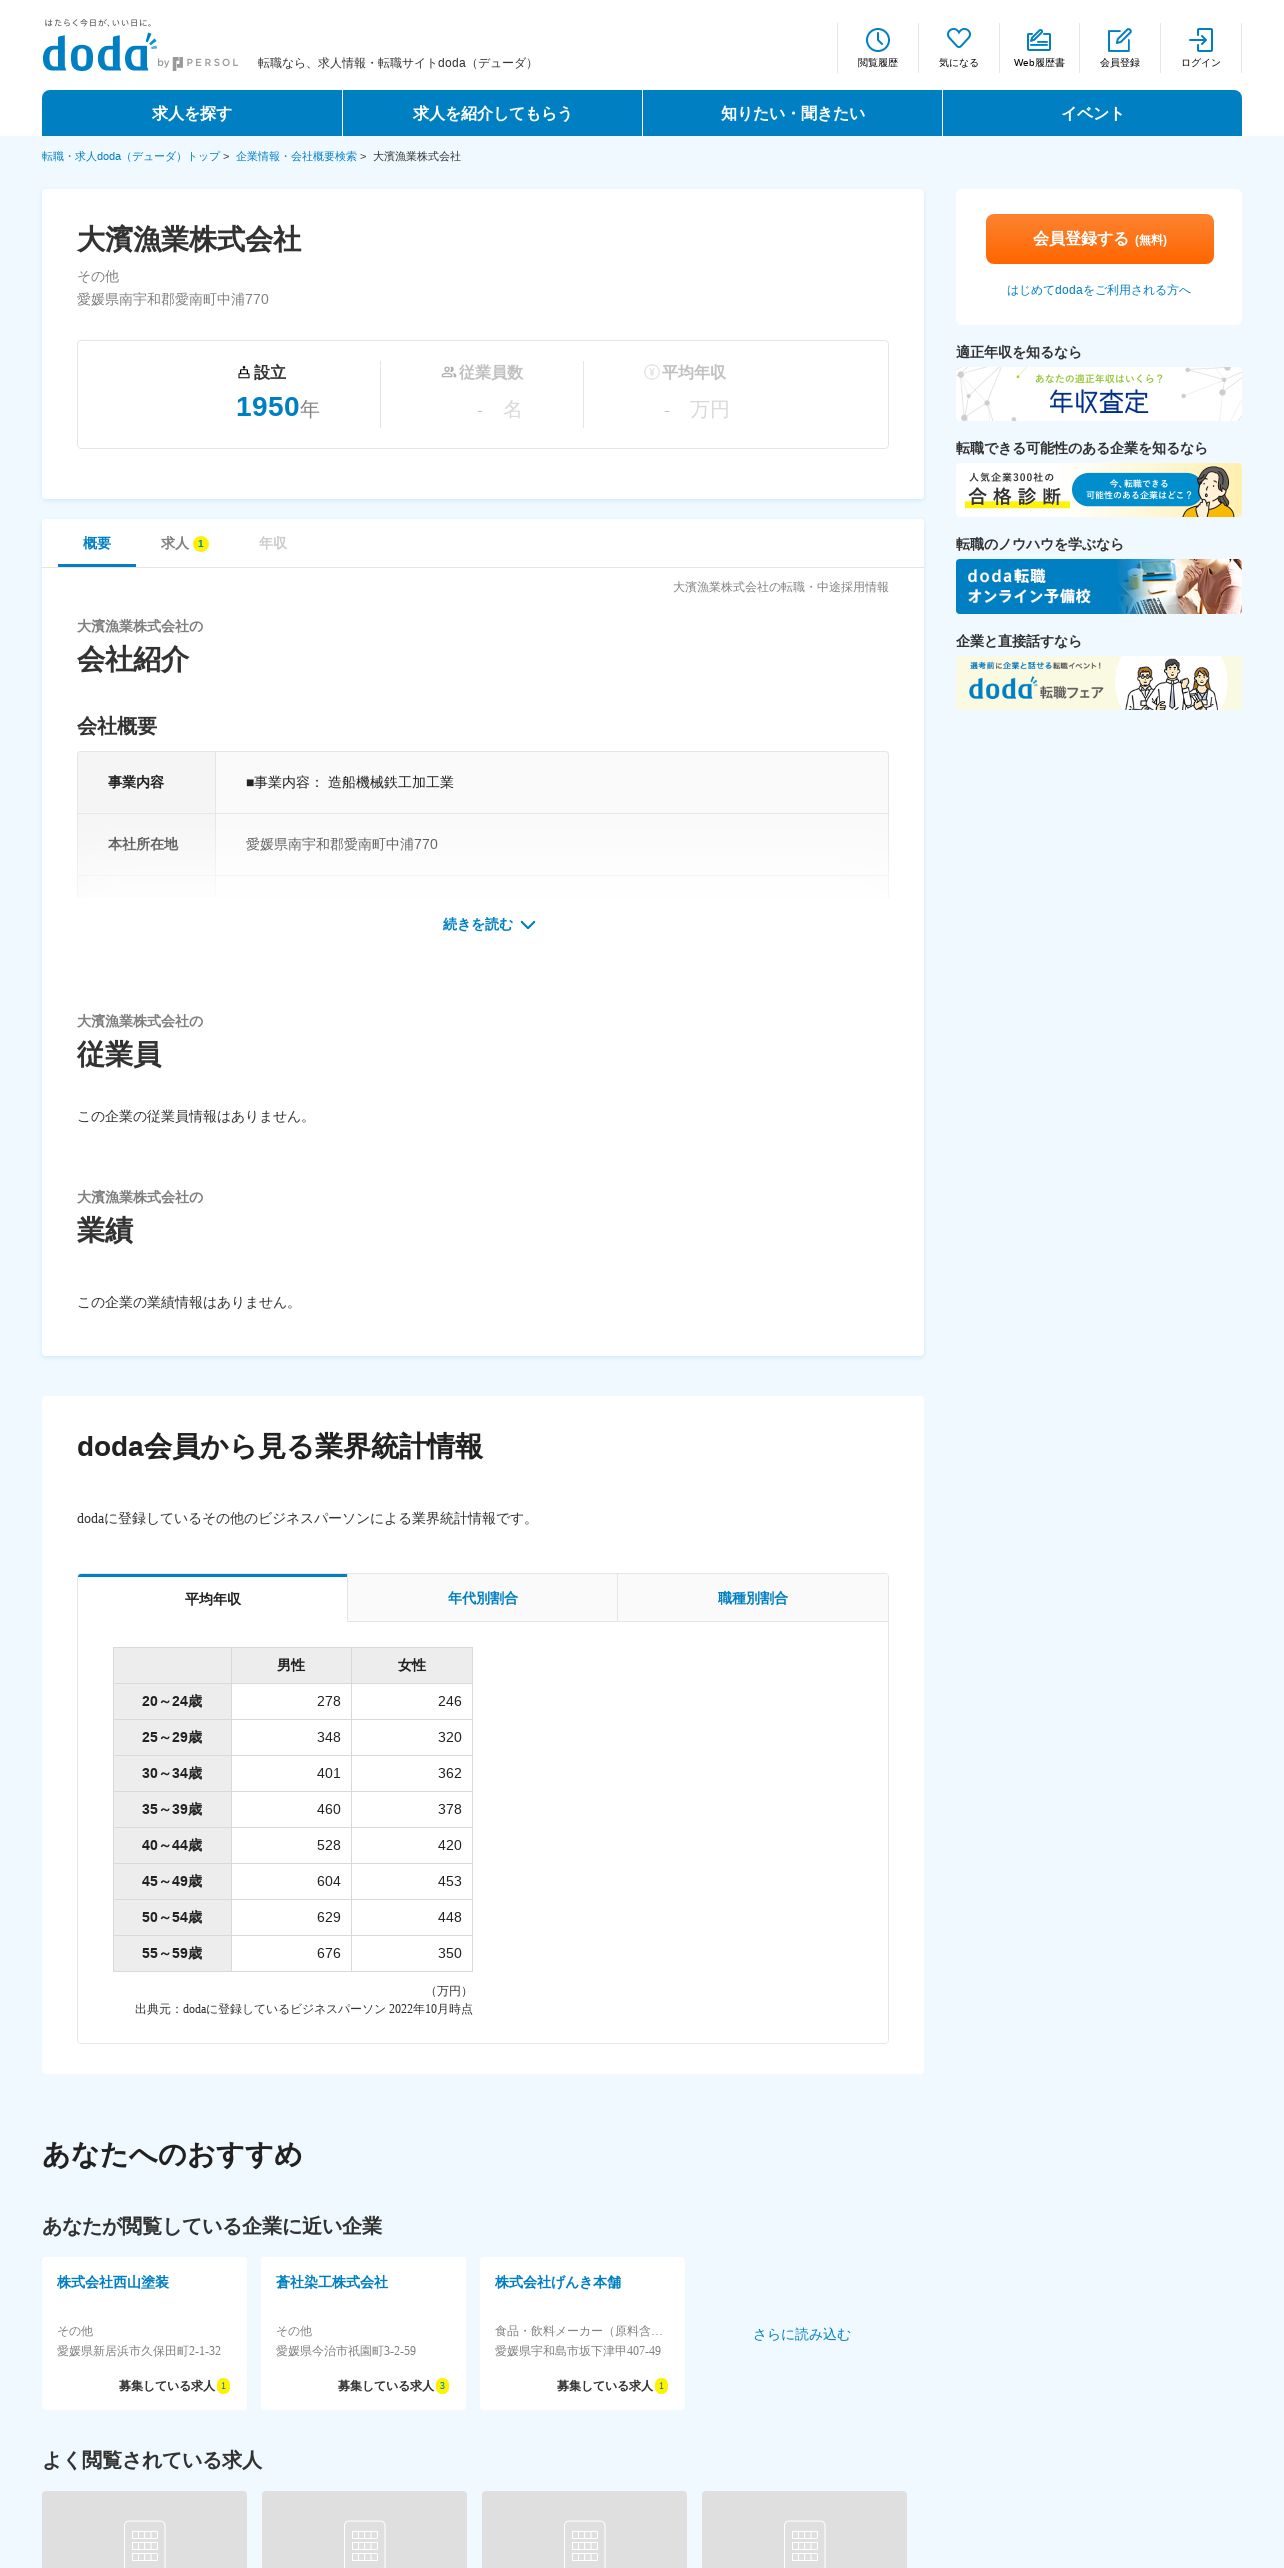Click the doda logo
Image resolution: width=1284 pixels, height=2568 pixels.
tap(99, 53)
